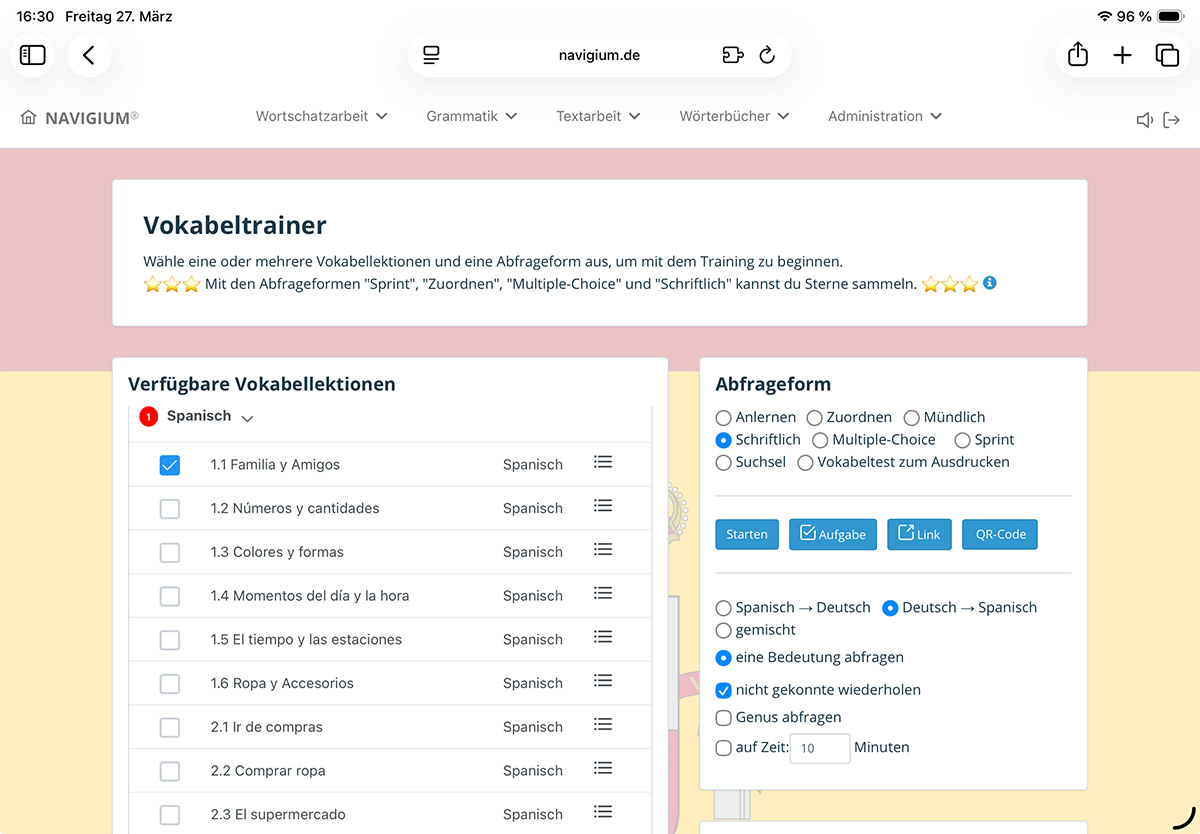
Task: Enable the Genus abfragen checkbox
Action: coord(724,717)
